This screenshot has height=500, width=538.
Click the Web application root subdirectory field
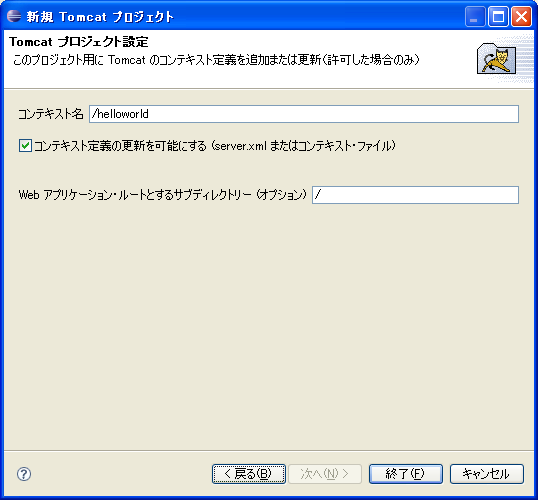tap(415, 195)
